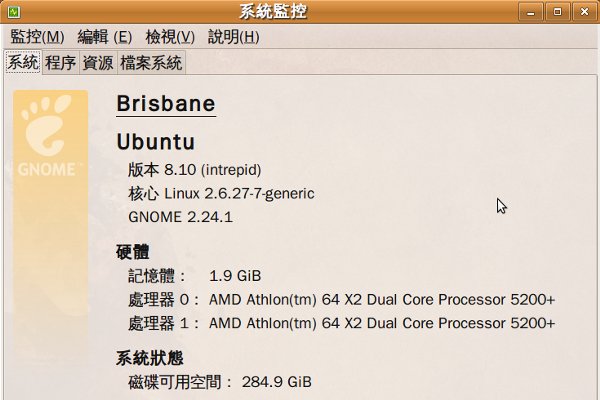
Task: Click the System Monitor title bar icon
Action: tap(13, 12)
